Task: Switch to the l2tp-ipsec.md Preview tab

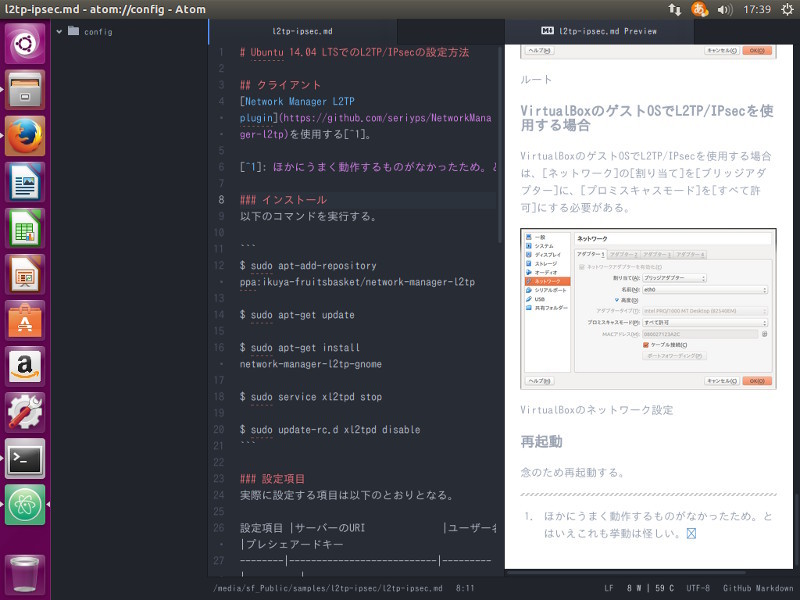Action: [x=599, y=31]
